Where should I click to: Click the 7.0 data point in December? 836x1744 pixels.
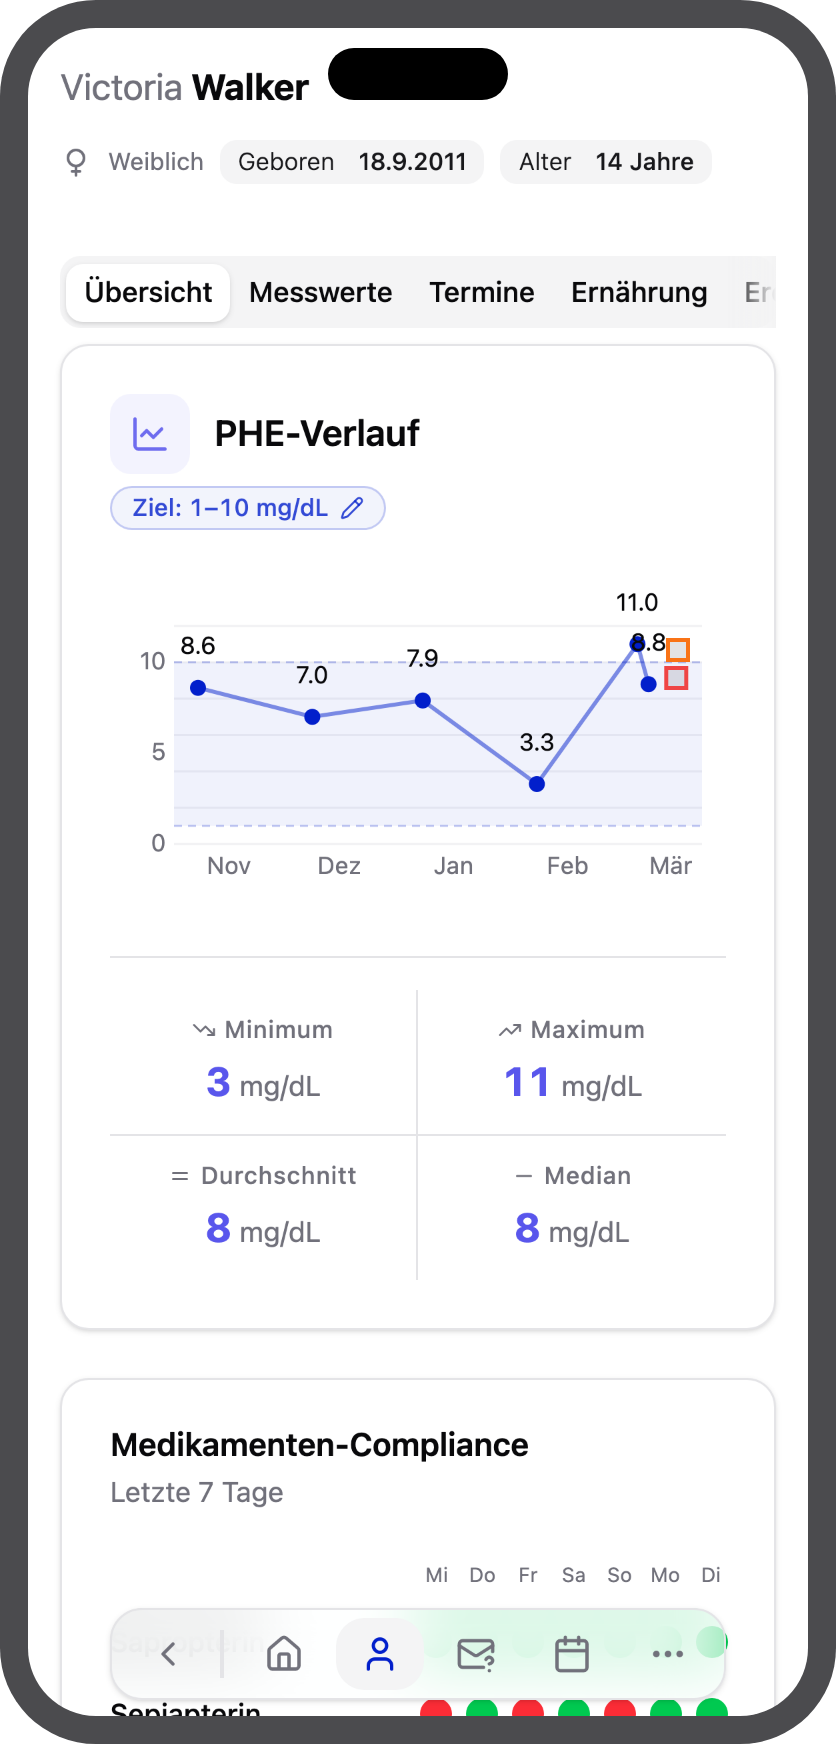coord(312,717)
